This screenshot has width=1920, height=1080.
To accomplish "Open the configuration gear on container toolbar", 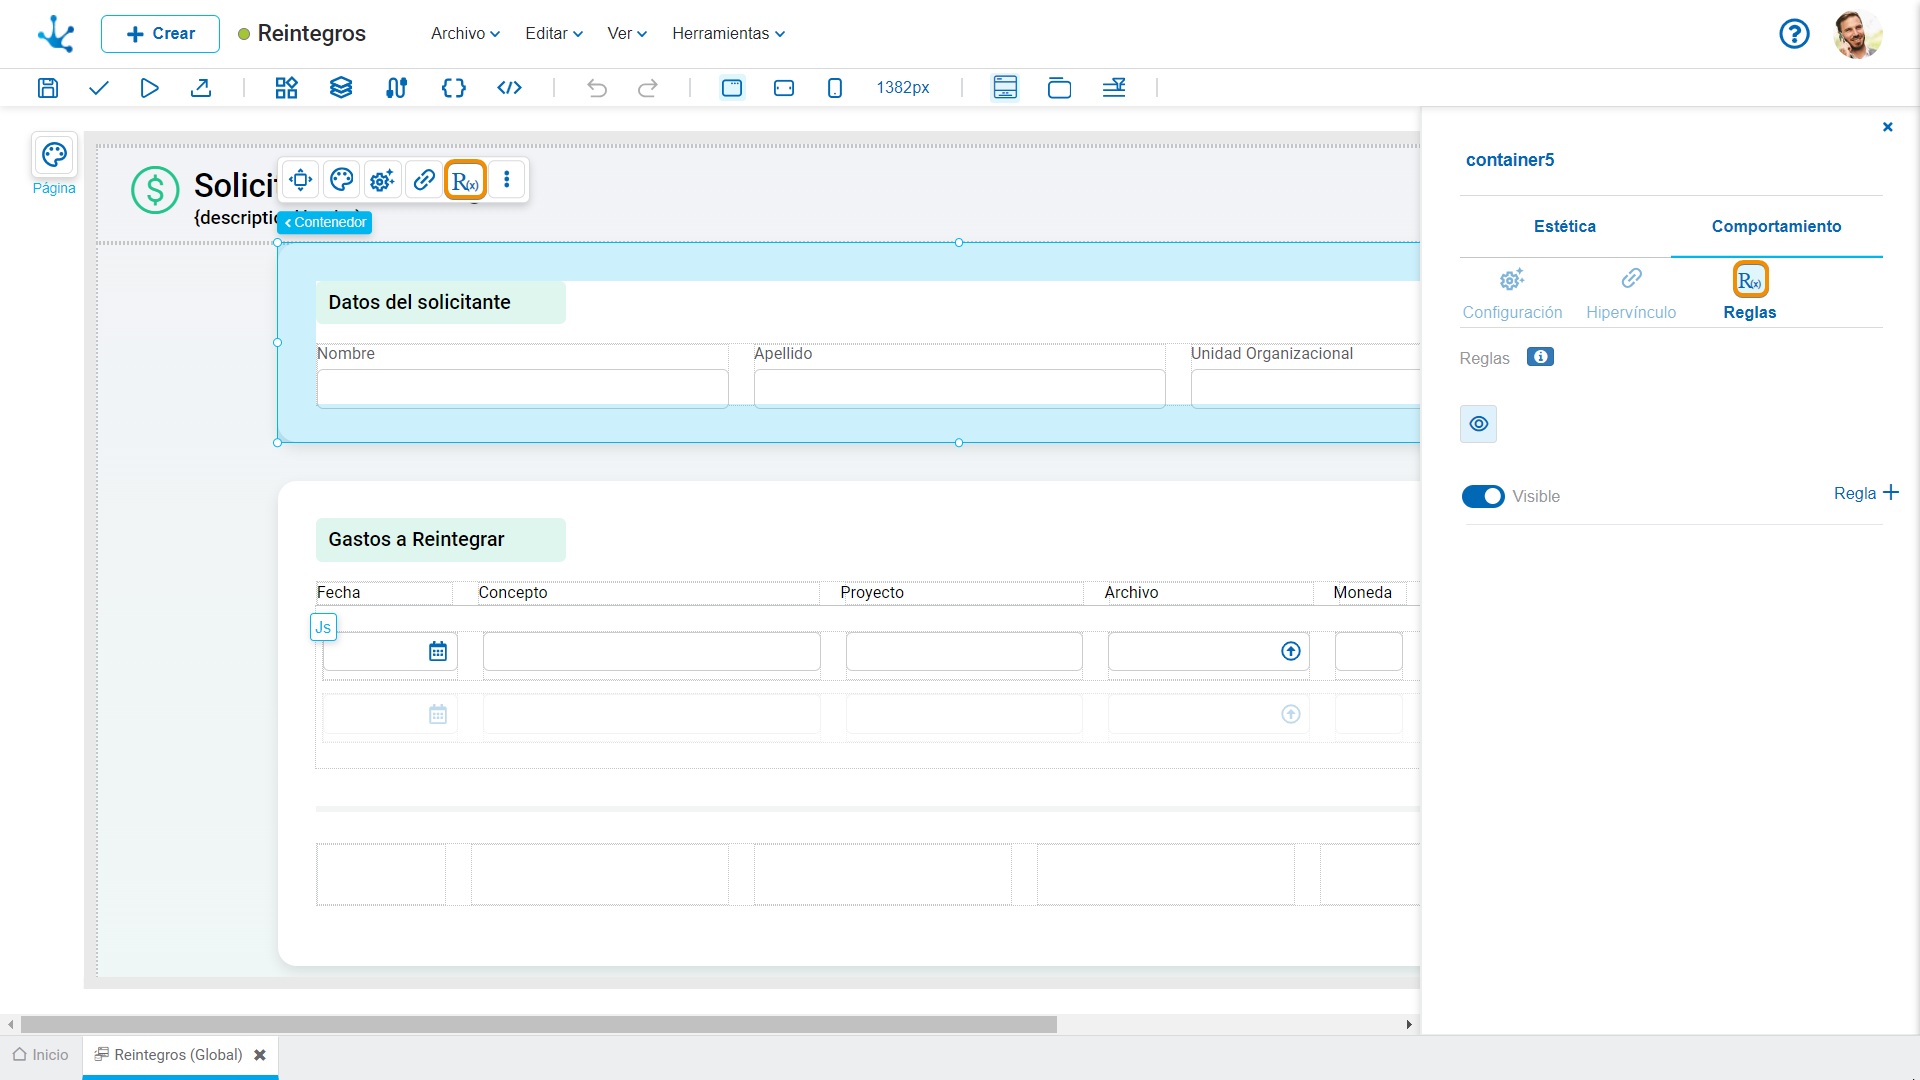I will coord(382,180).
